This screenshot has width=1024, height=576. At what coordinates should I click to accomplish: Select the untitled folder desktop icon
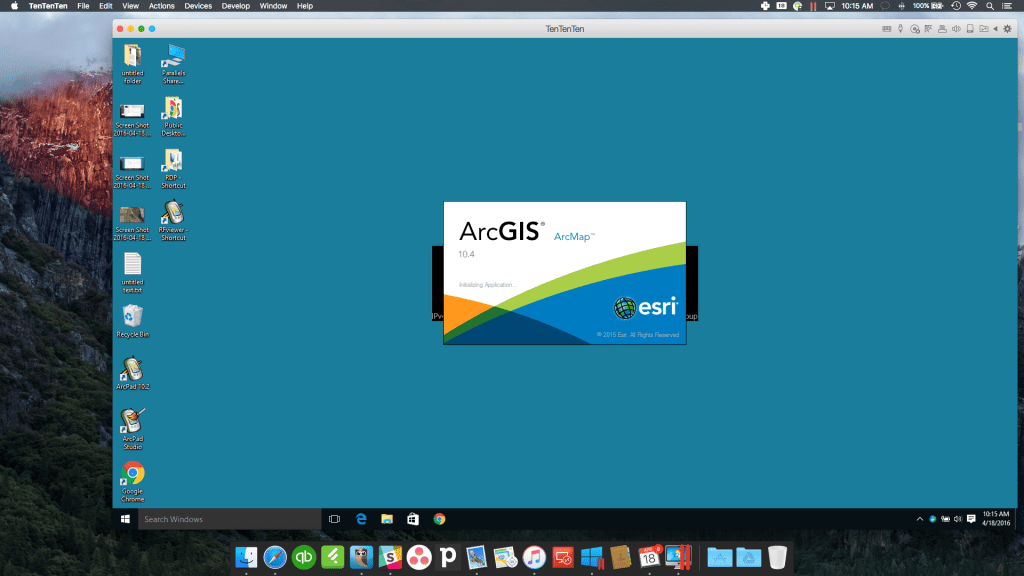click(x=133, y=64)
